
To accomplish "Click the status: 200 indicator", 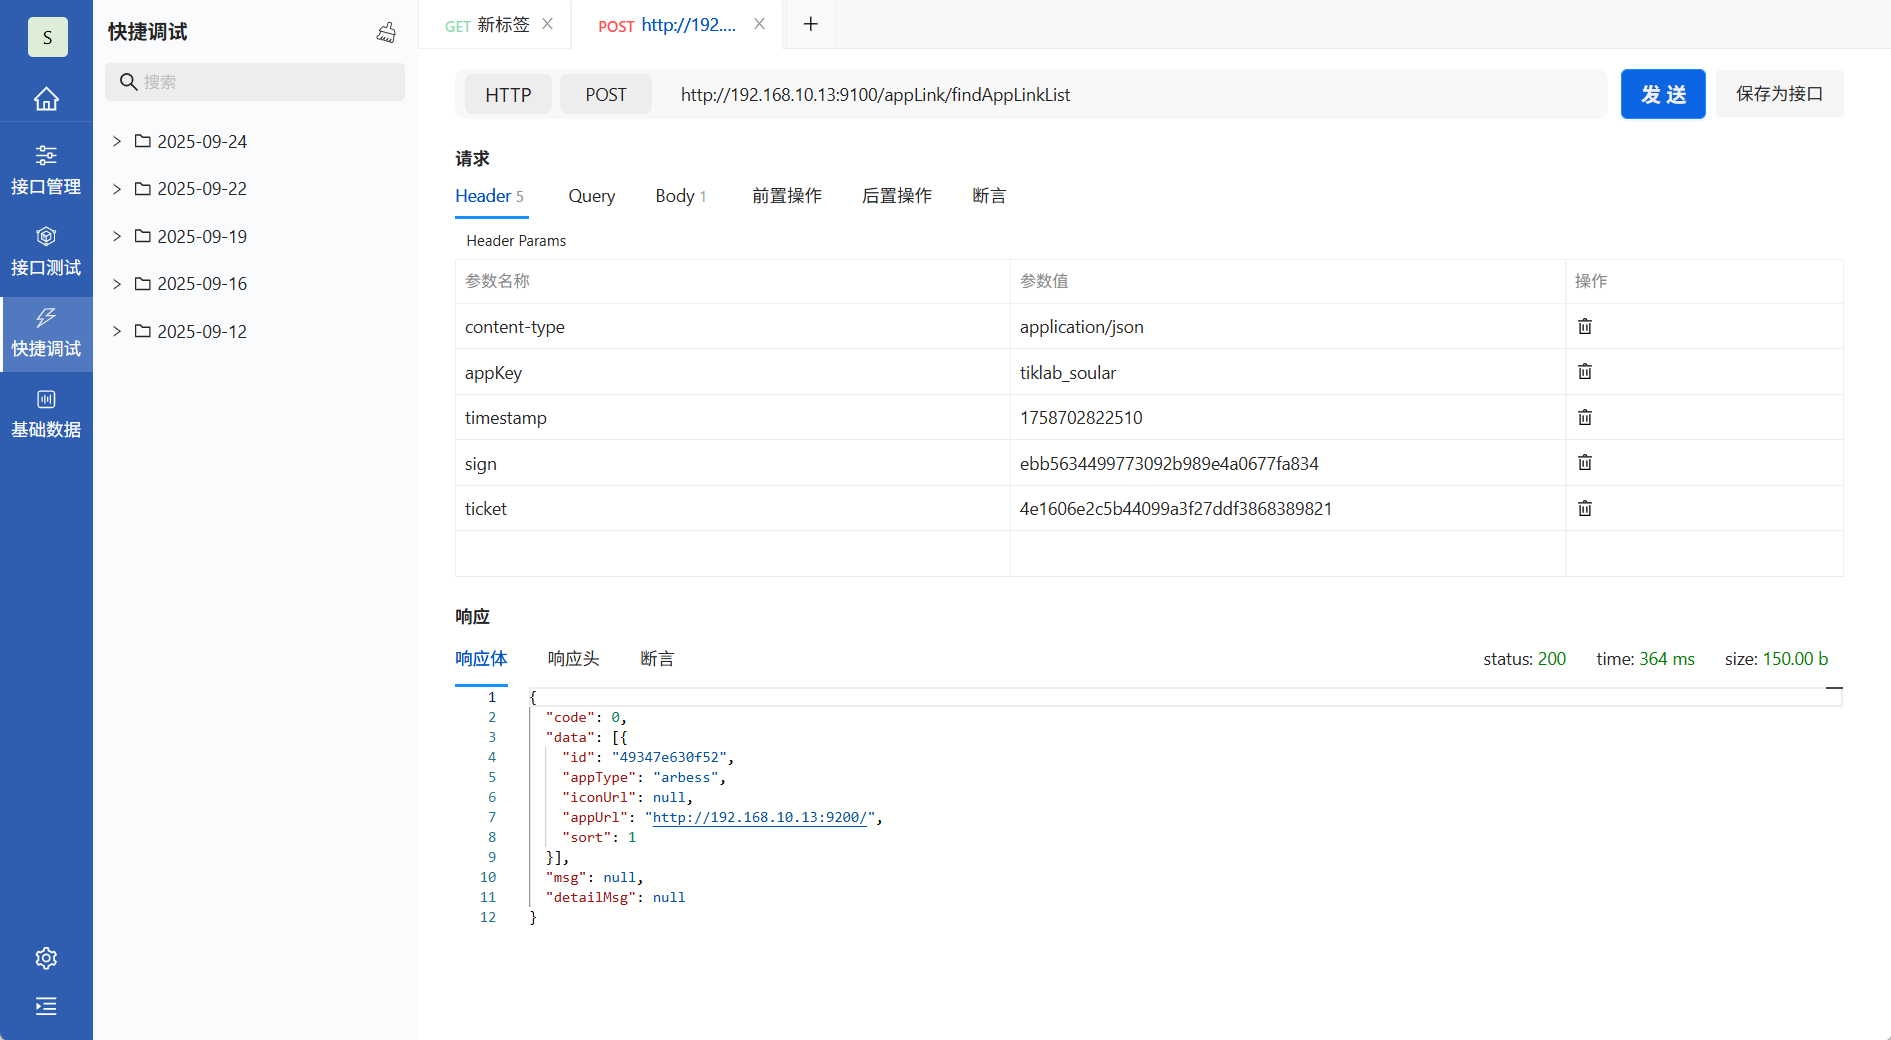I will point(1524,659).
